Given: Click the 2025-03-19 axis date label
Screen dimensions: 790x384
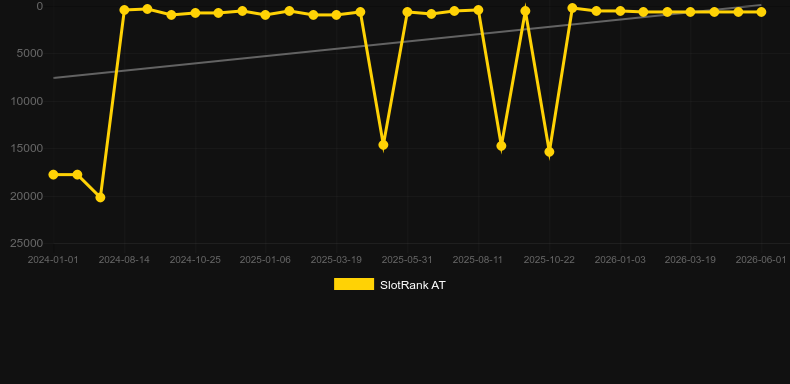Looking at the screenshot, I should pyautogui.click(x=336, y=260).
